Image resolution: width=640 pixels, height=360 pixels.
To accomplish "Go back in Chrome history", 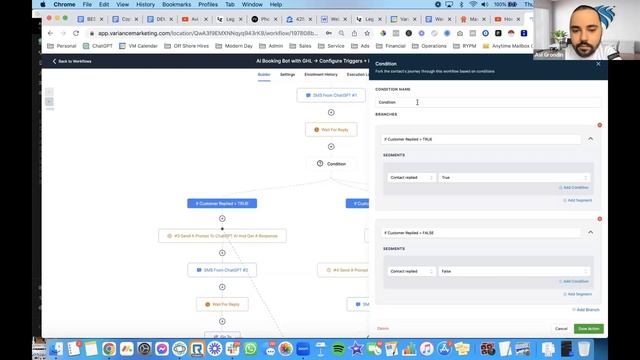I will coord(50,33).
